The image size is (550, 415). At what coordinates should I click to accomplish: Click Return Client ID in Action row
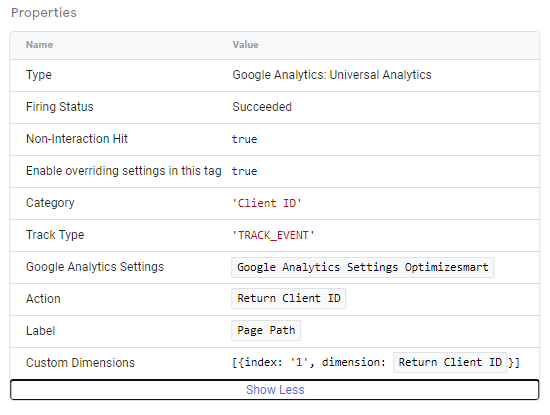coord(288,299)
